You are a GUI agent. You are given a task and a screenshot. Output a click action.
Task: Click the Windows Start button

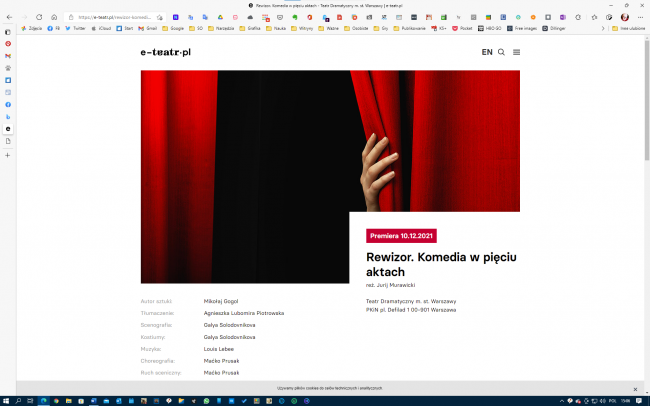pyautogui.click(x=7, y=400)
